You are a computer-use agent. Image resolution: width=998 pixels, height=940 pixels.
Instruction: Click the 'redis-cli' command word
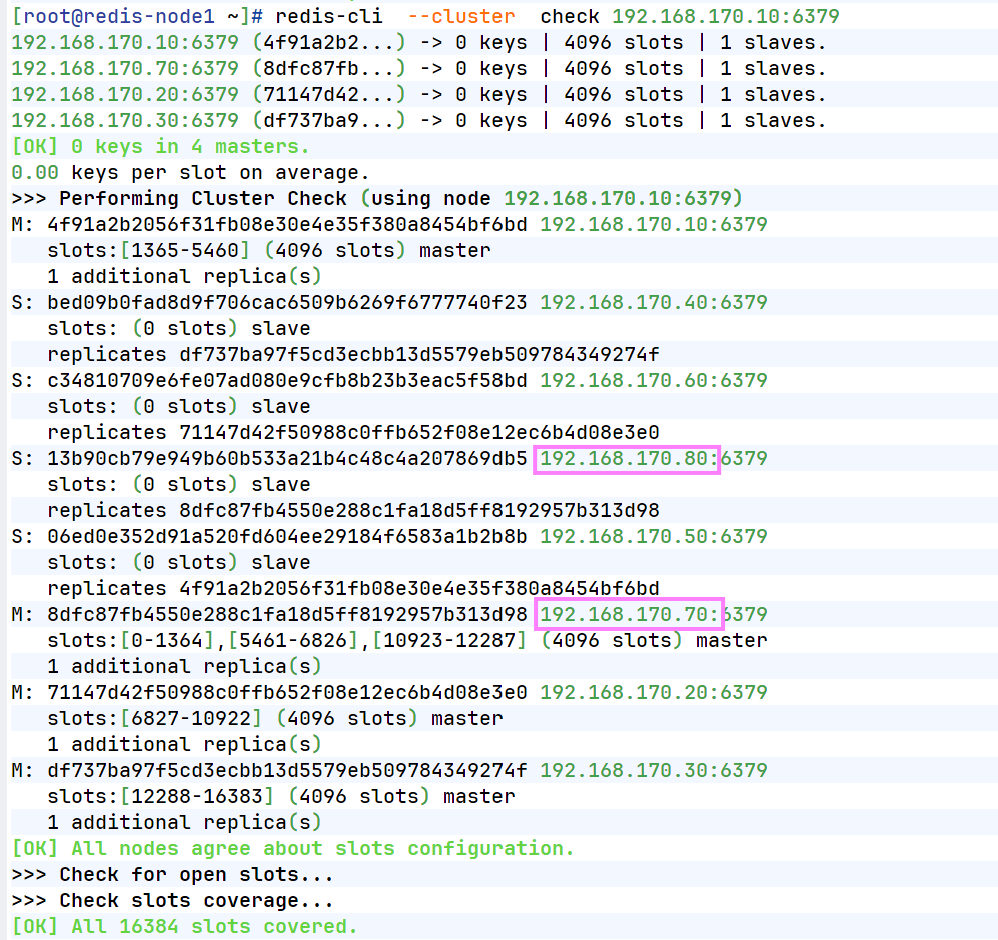(329, 16)
